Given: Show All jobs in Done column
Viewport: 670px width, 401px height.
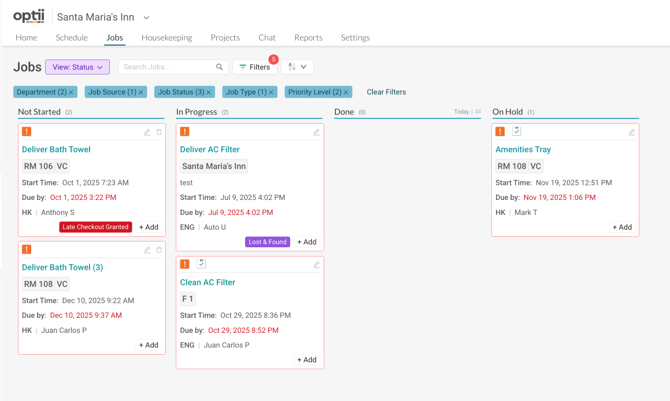Looking at the screenshot, I should [478, 112].
